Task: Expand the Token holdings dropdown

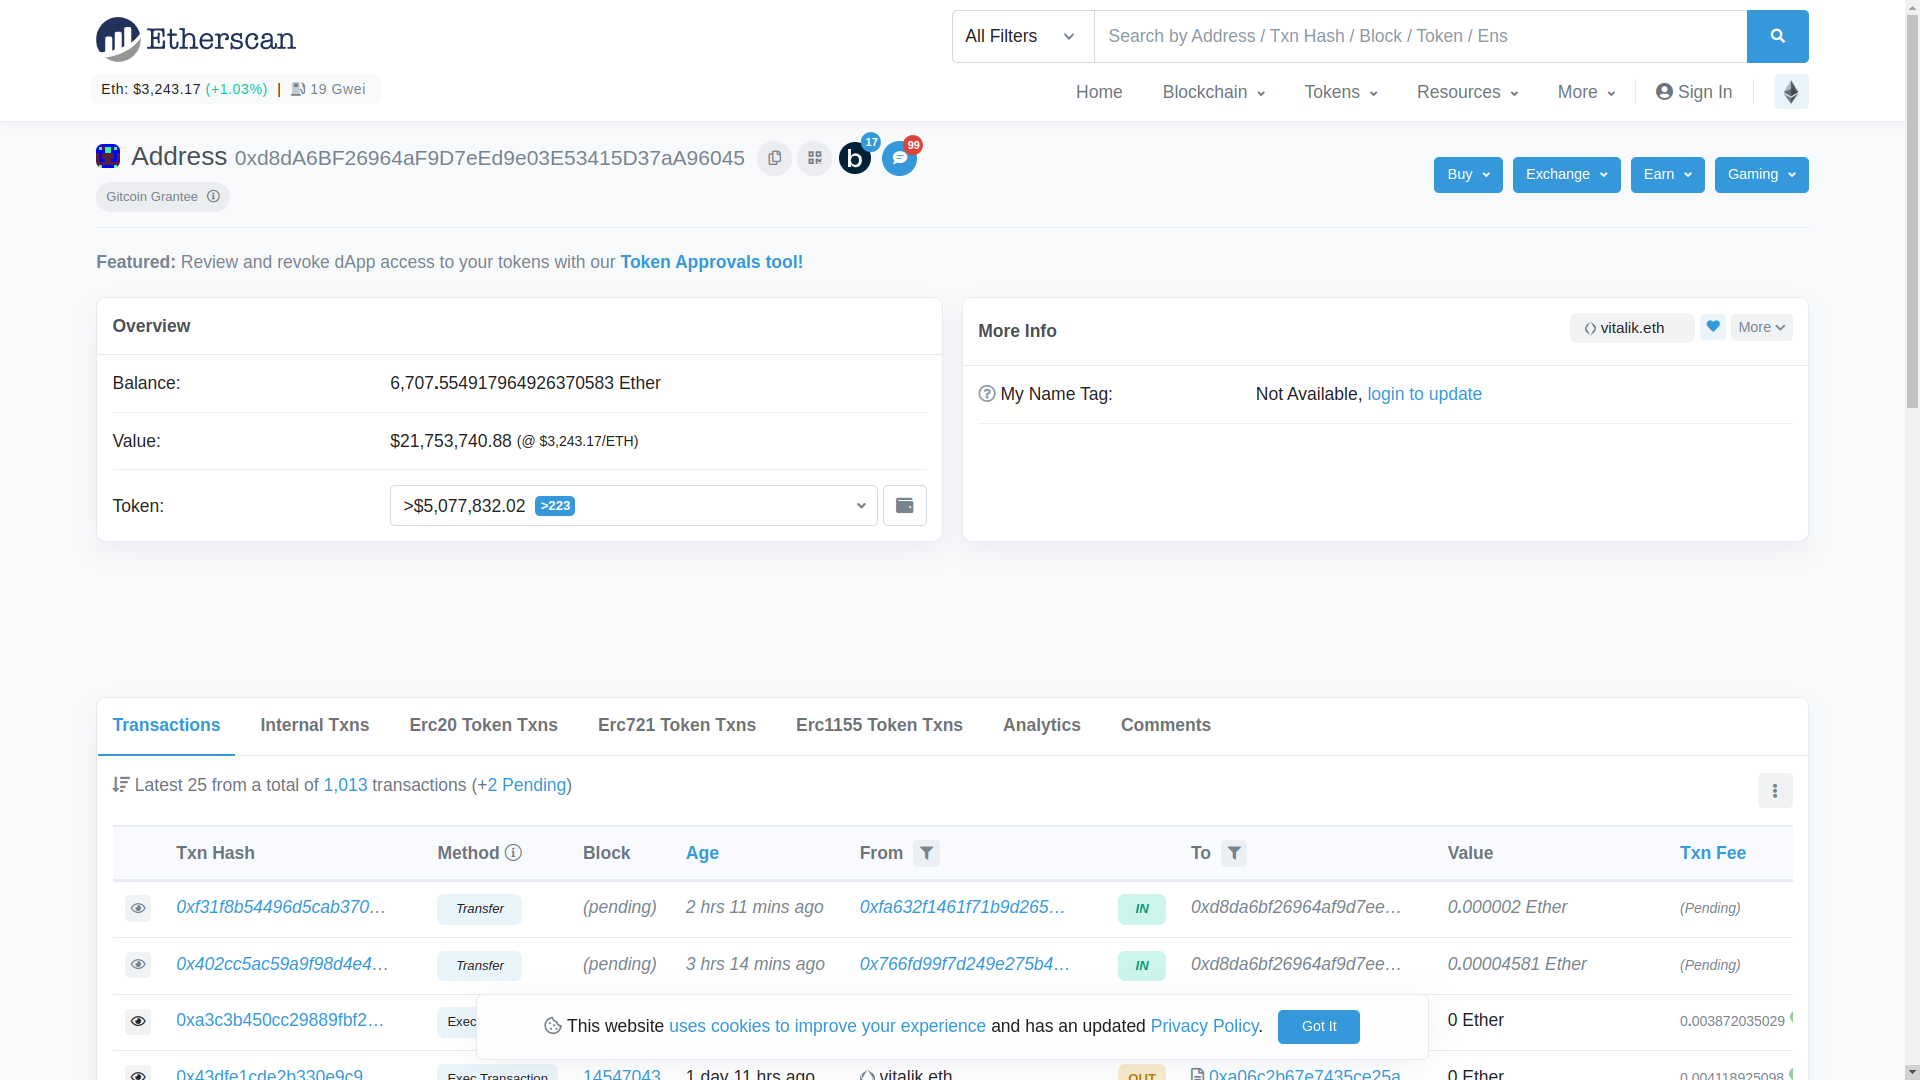Action: pos(634,506)
